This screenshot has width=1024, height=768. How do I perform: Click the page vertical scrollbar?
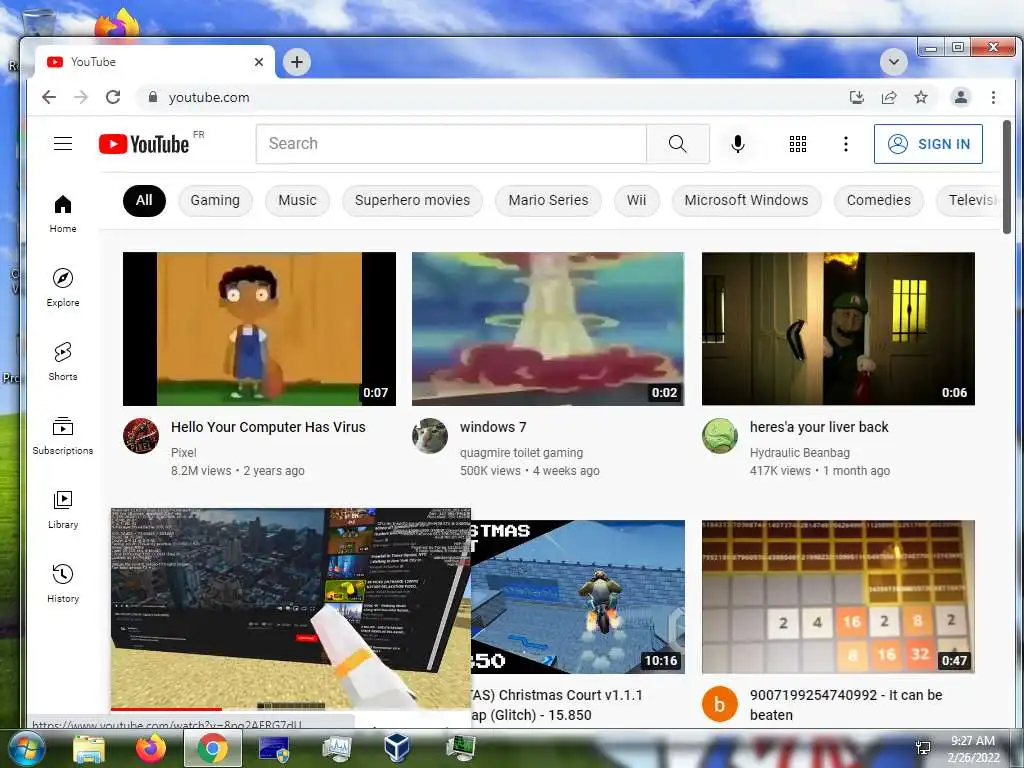[x=1006, y=176]
